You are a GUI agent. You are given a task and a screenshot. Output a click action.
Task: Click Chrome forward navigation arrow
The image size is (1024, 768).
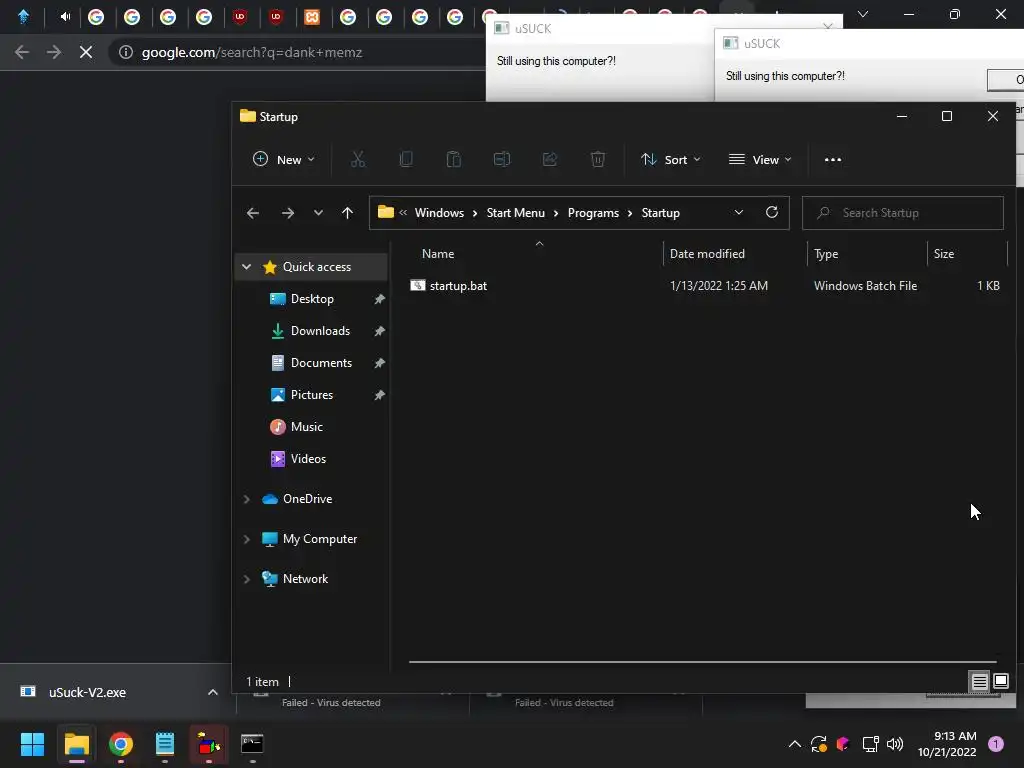pos(54,52)
